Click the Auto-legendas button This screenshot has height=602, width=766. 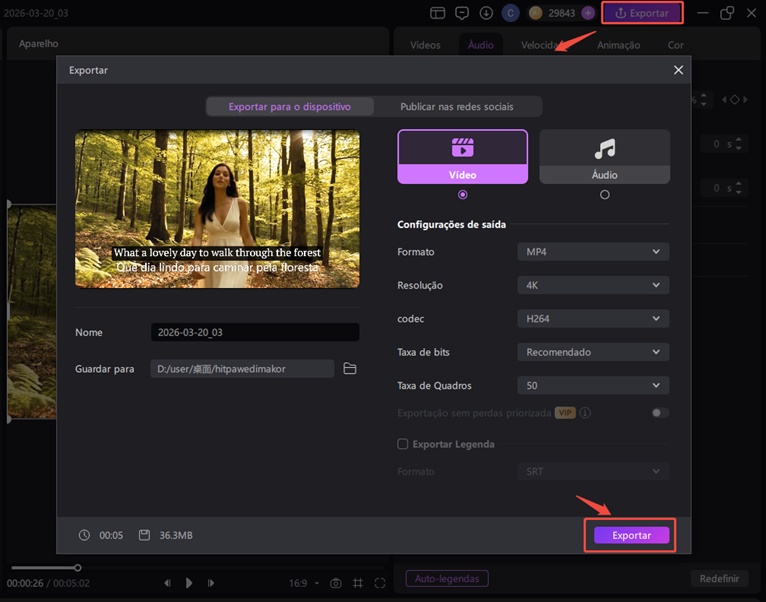click(x=447, y=579)
